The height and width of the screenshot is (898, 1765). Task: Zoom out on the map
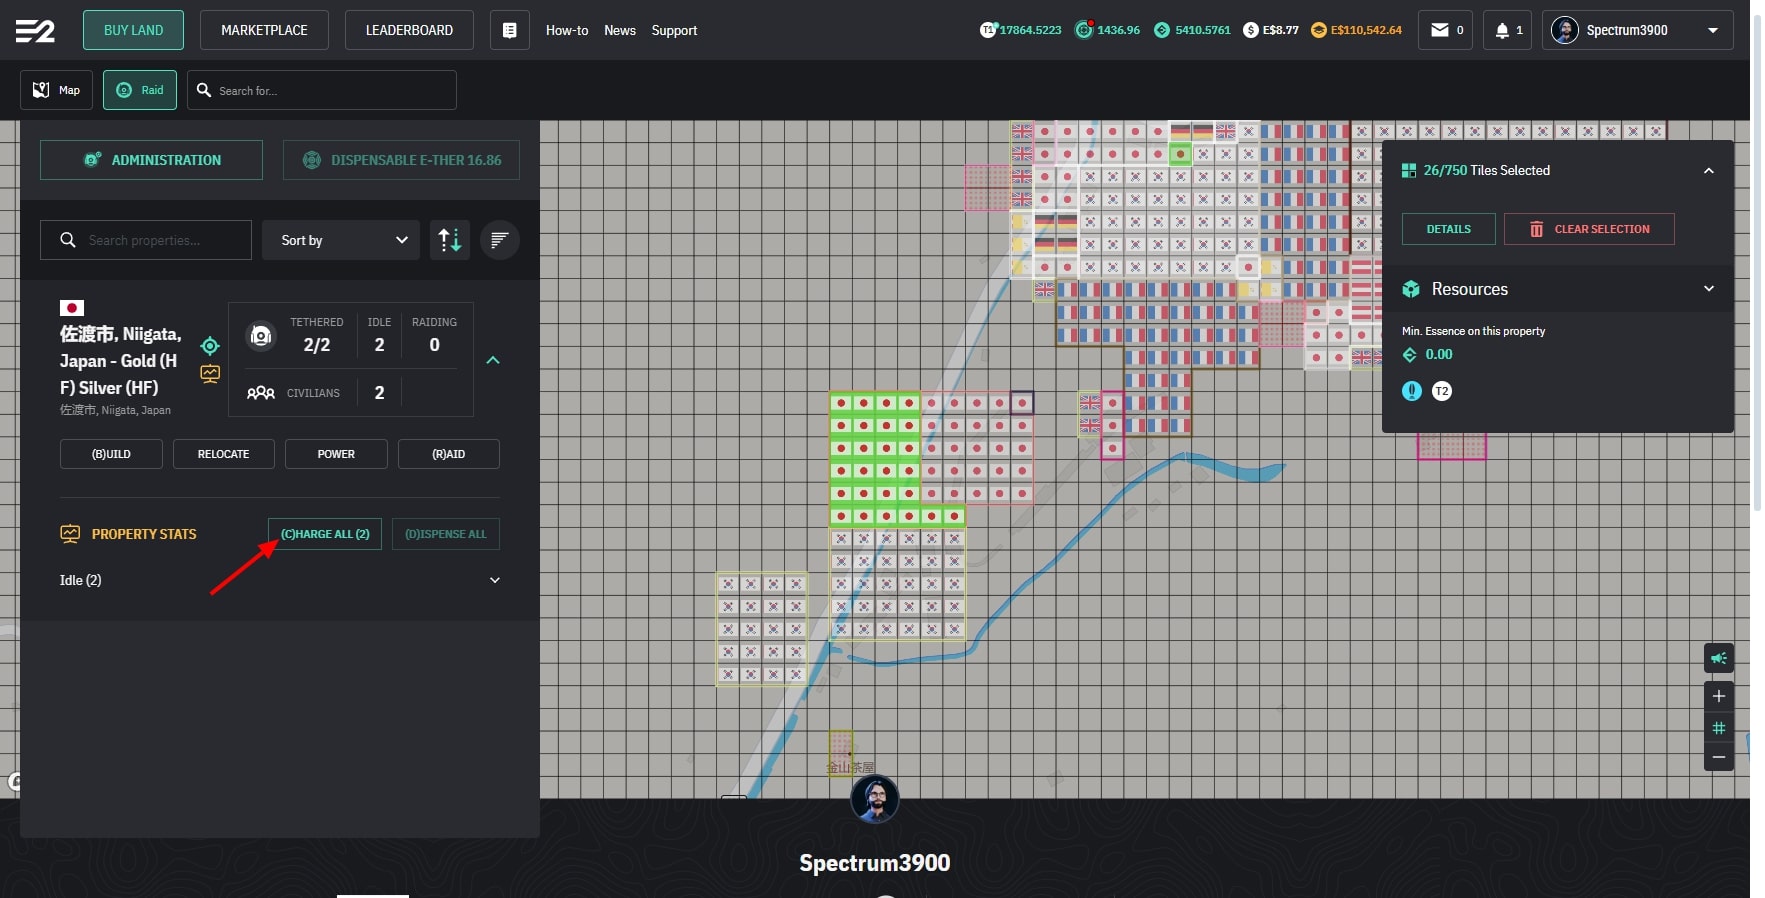click(x=1718, y=757)
